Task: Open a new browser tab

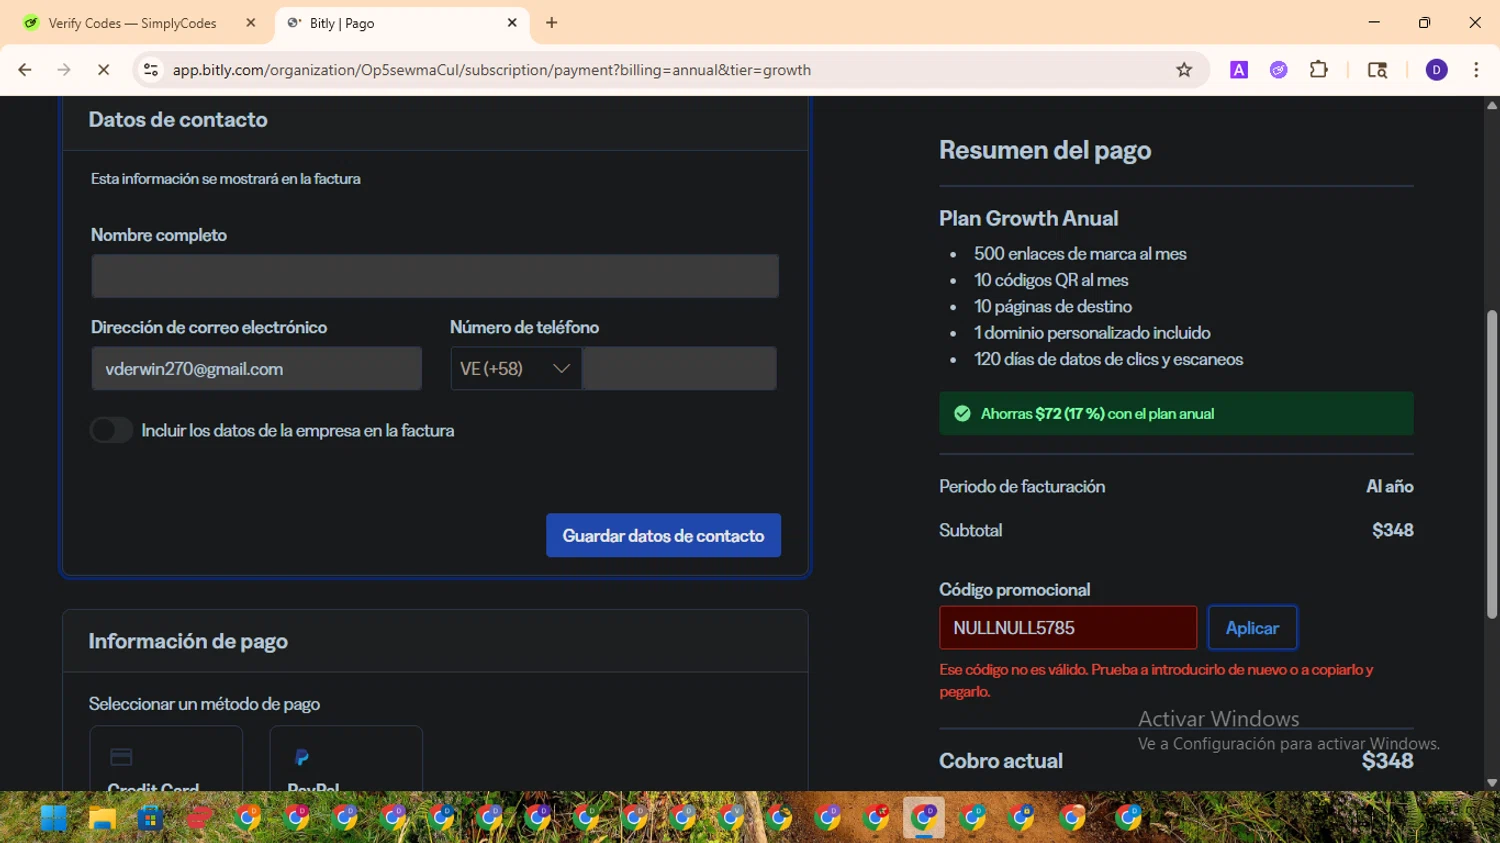Action: 552,23
